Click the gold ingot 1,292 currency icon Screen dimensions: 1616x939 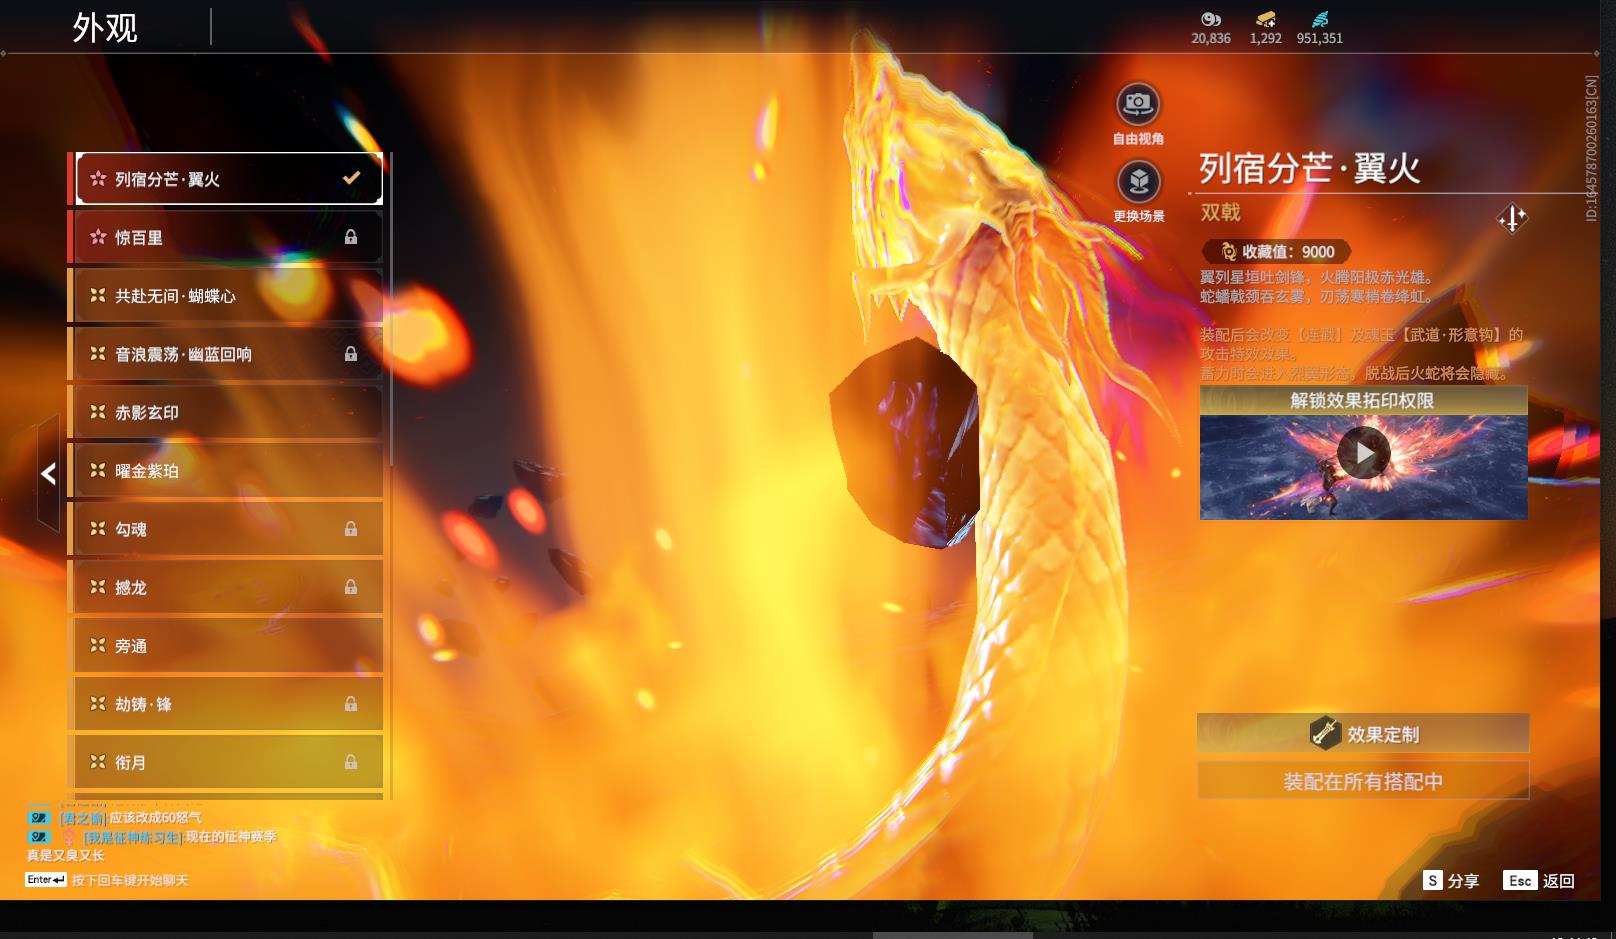coord(1266,19)
